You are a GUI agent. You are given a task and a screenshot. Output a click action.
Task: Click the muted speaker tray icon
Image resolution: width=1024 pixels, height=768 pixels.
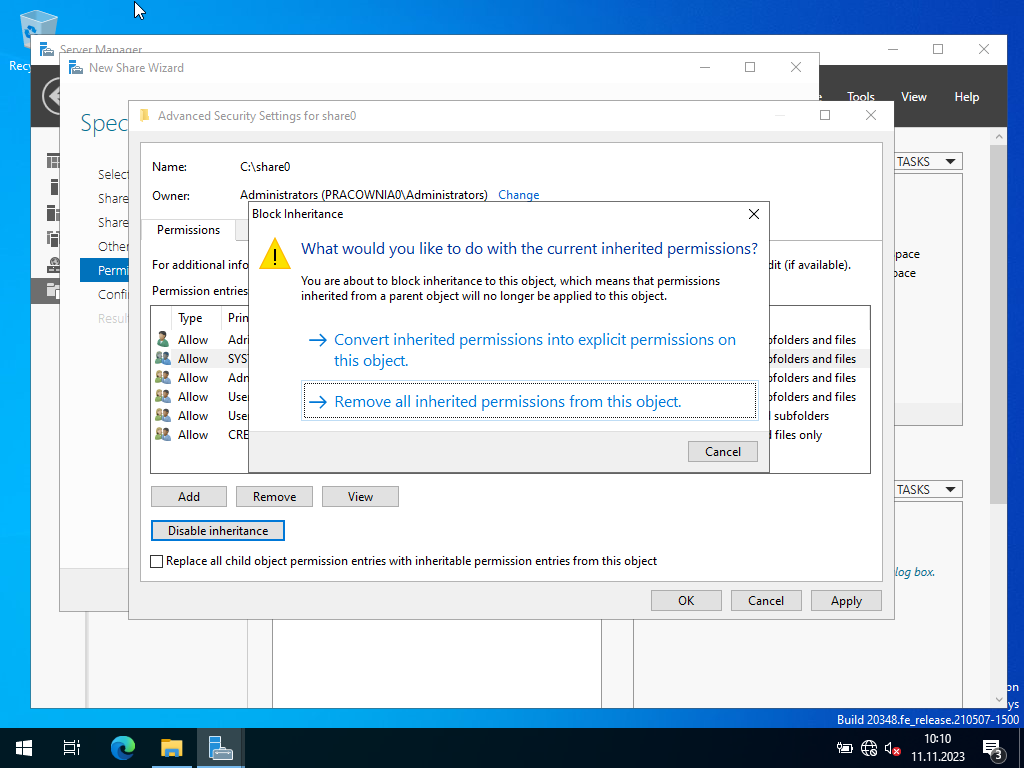tap(893, 748)
